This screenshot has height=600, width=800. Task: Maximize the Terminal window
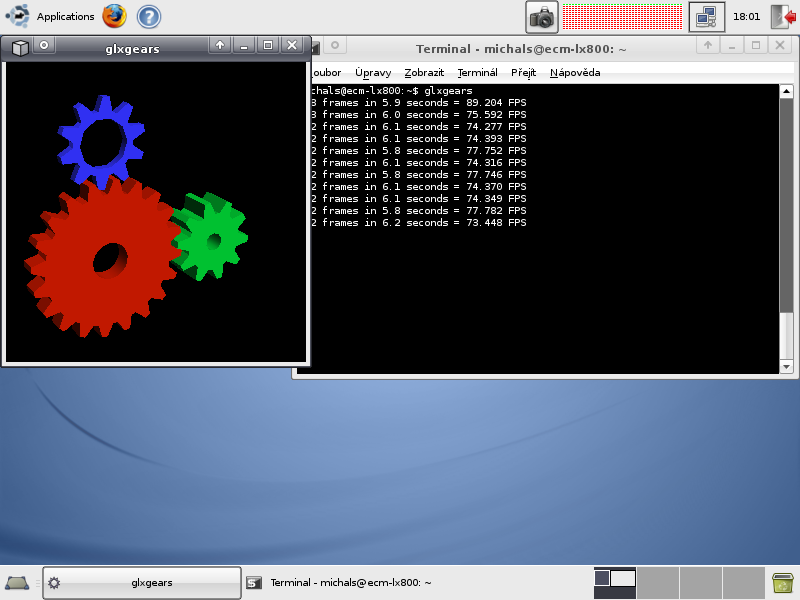pos(756,45)
